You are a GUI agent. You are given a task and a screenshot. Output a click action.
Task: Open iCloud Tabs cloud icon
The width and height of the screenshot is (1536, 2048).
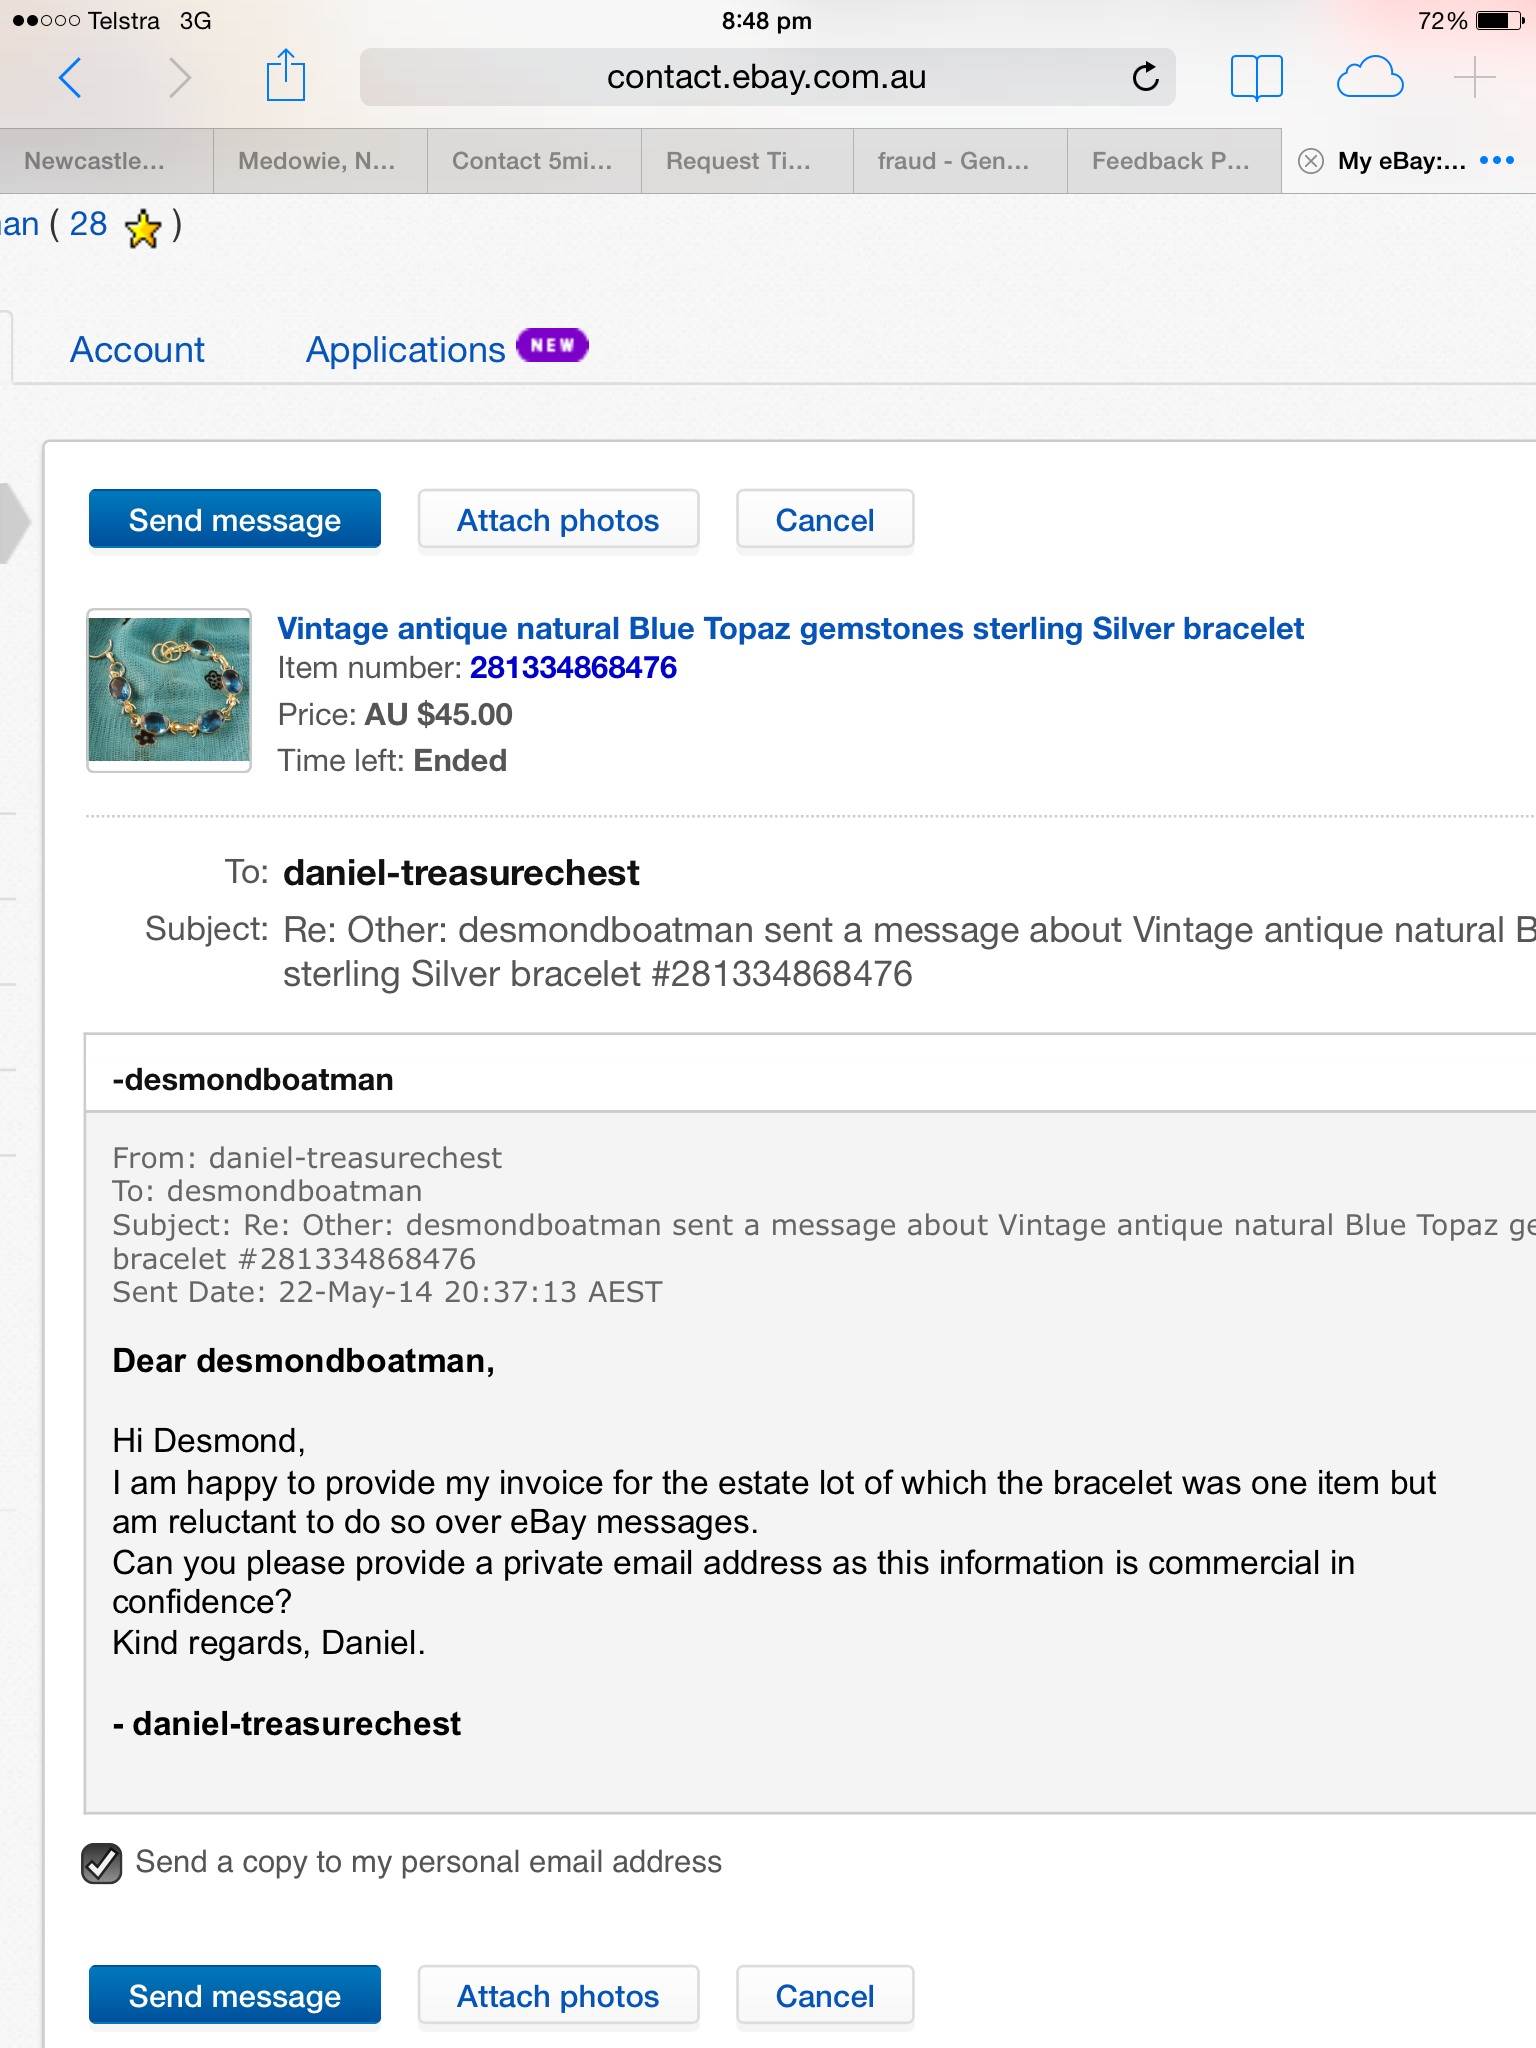(1369, 77)
